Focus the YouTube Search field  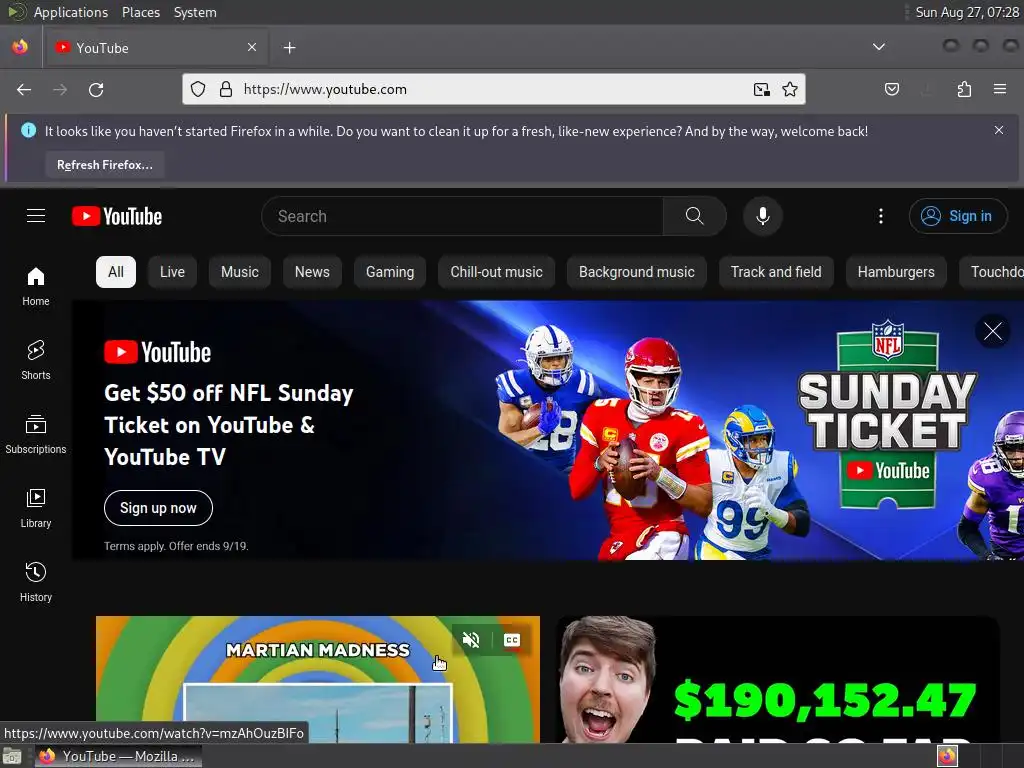[x=462, y=216]
